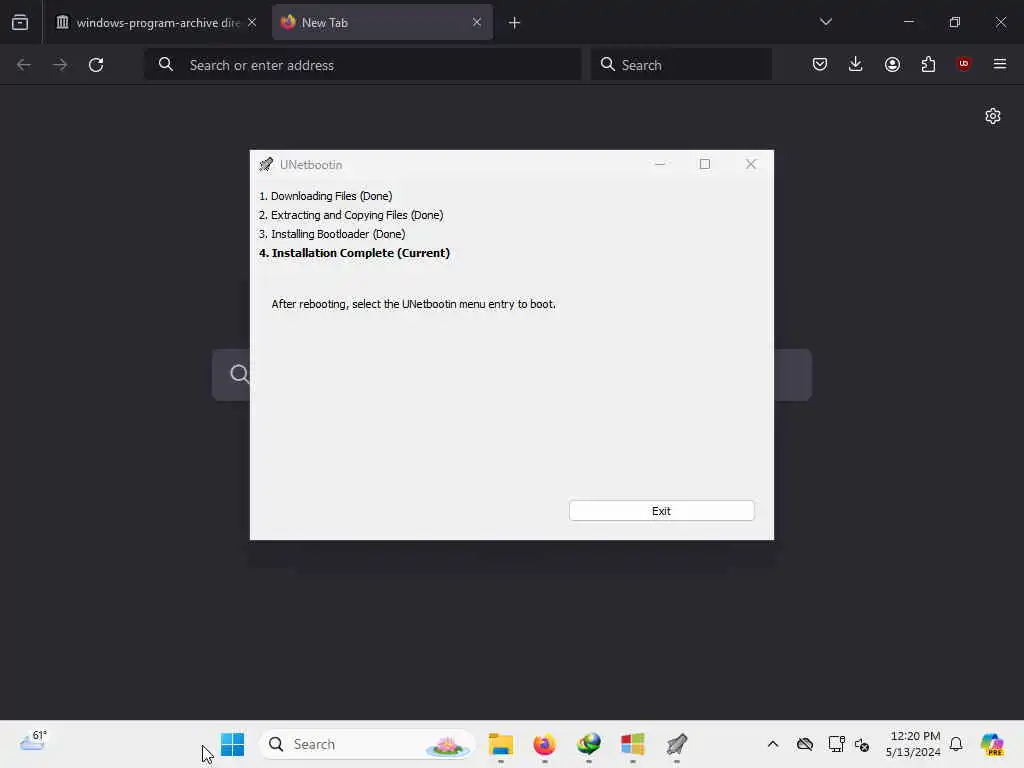This screenshot has width=1024, height=768.
Task: Go back one page in Firefox
Action: point(24,65)
